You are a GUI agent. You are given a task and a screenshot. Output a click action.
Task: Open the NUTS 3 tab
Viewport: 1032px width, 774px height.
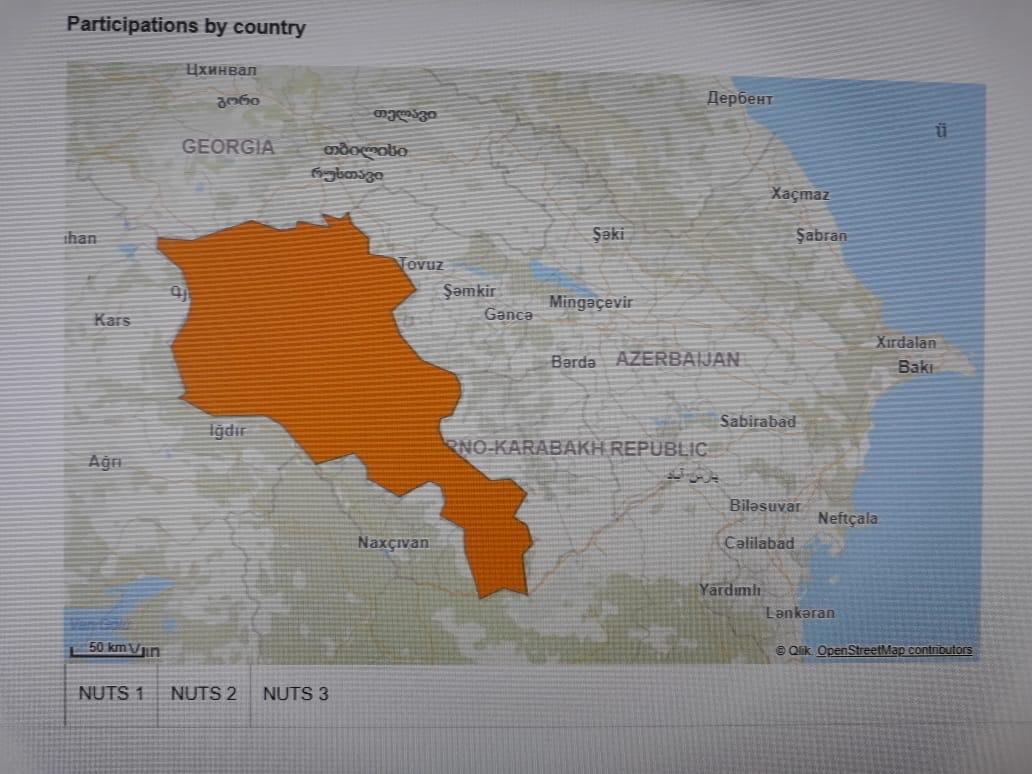tap(296, 694)
